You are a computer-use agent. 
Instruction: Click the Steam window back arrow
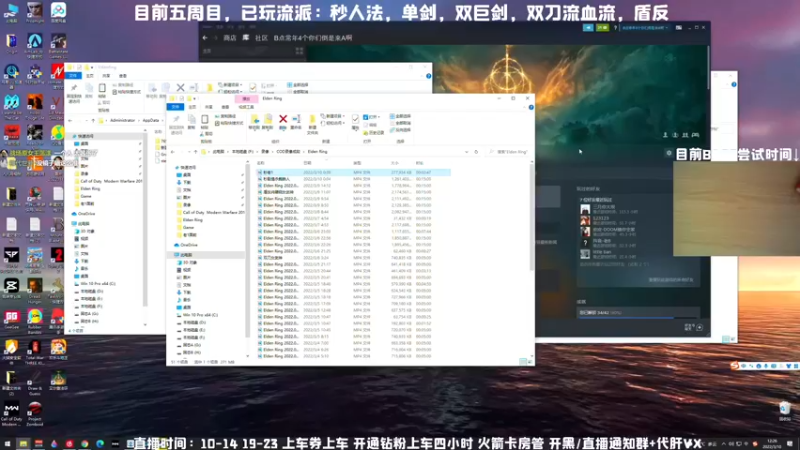pyautogui.click(x=205, y=38)
